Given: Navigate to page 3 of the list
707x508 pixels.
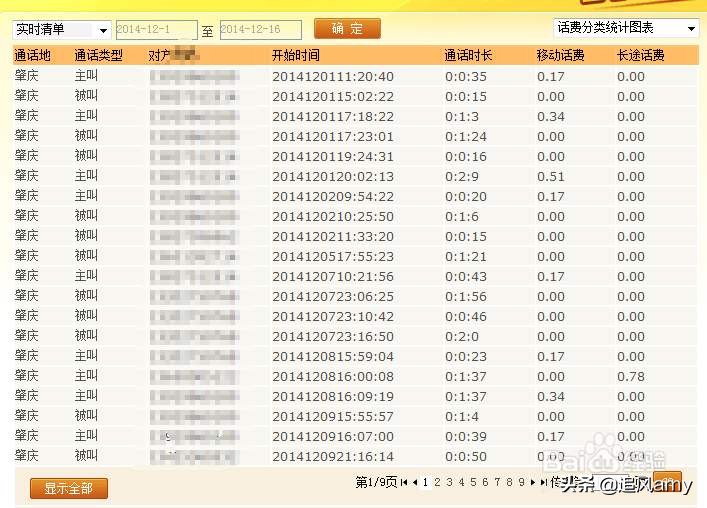Looking at the screenshot, I should (x=449, y=482).
